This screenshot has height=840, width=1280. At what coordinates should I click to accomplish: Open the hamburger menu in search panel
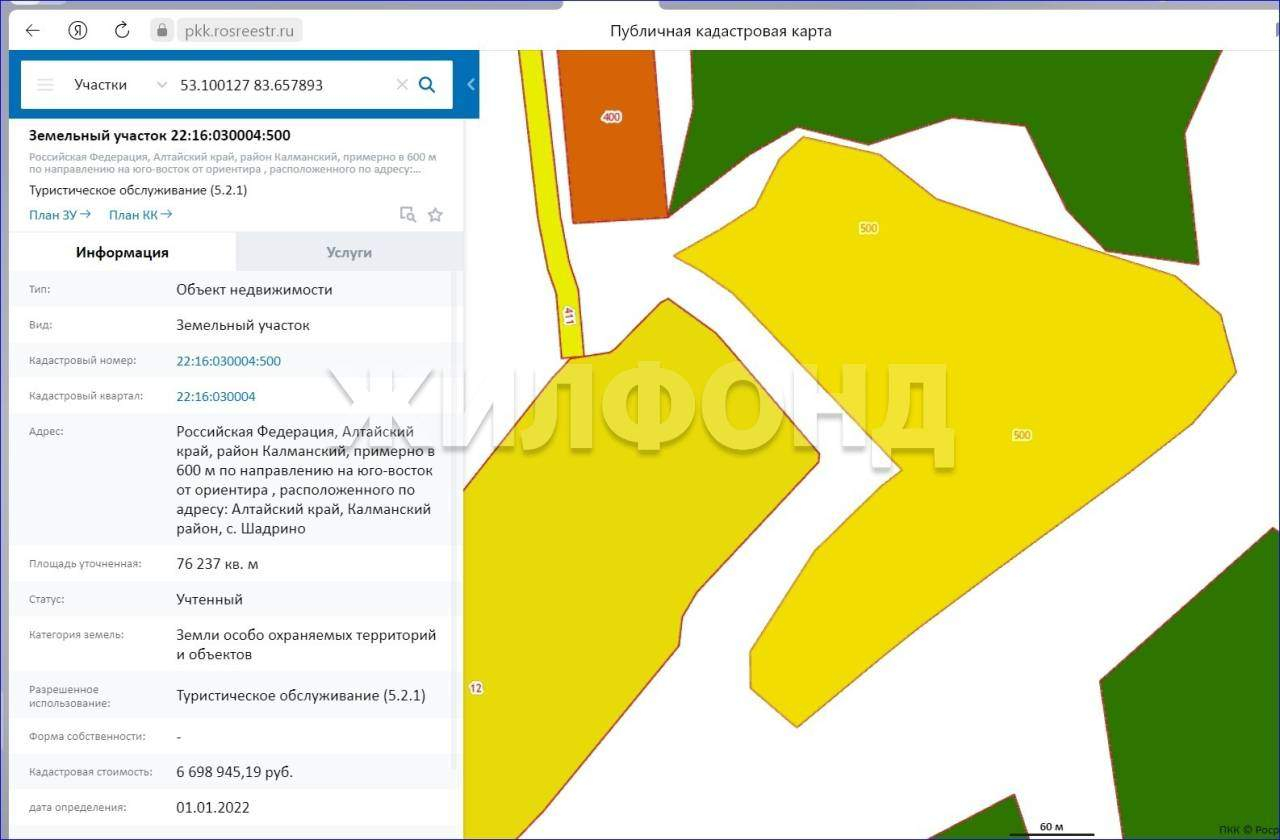(x=45, y=84)
